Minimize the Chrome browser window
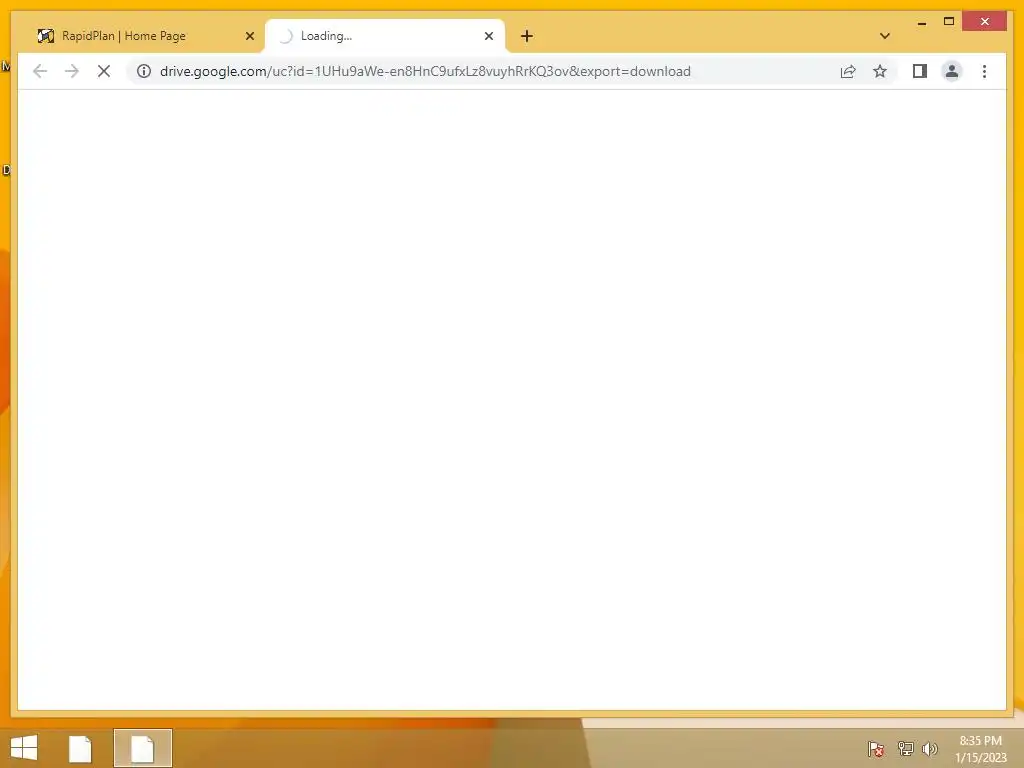1024x768 pixels. coord(921,22)
